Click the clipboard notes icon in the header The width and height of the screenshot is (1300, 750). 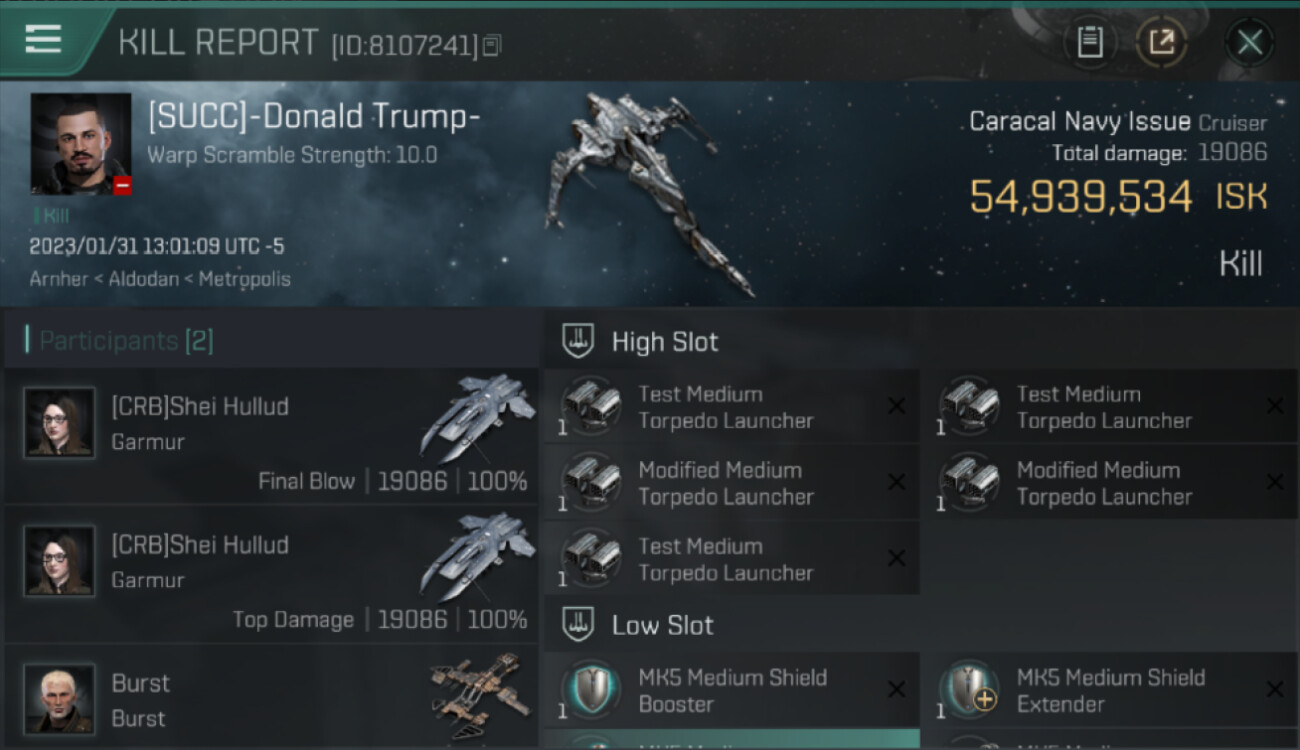point(1090,42)
